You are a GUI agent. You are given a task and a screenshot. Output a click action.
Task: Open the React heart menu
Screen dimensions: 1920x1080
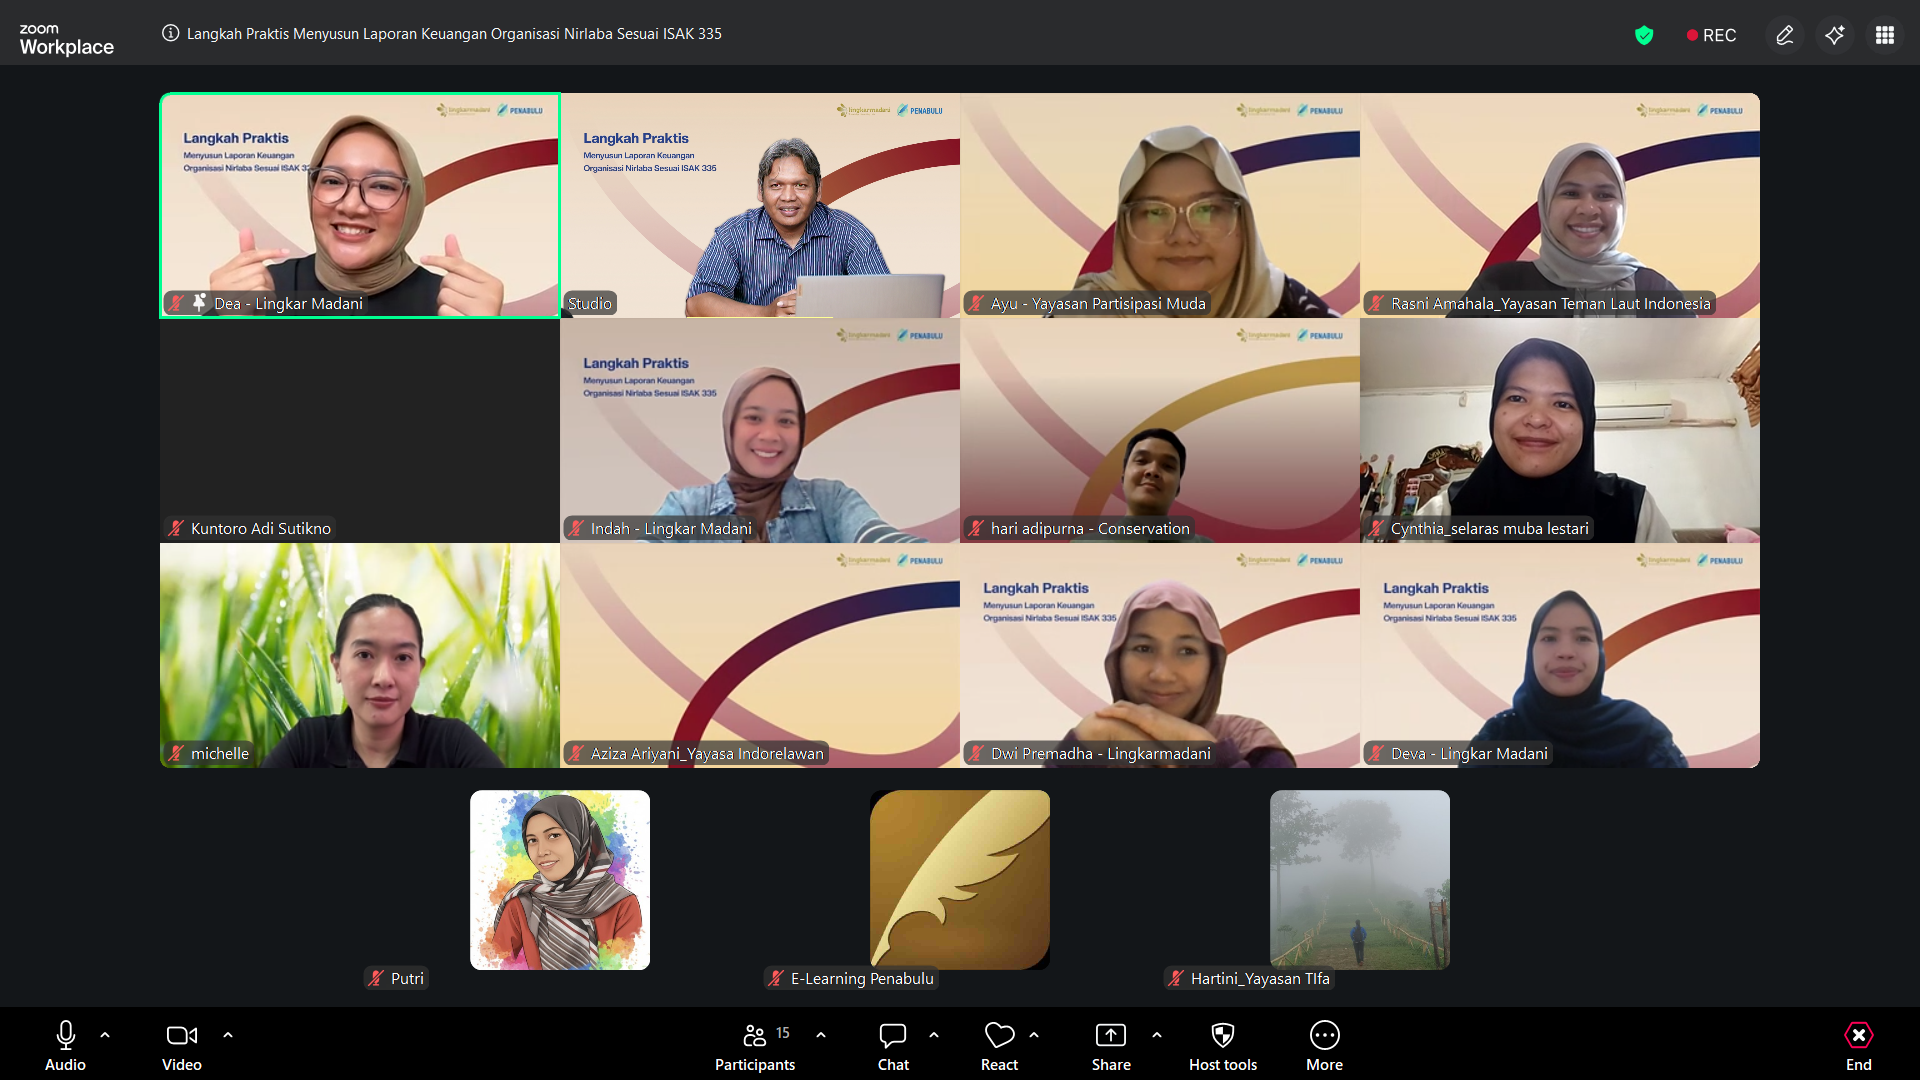[x=999, y=1045]
